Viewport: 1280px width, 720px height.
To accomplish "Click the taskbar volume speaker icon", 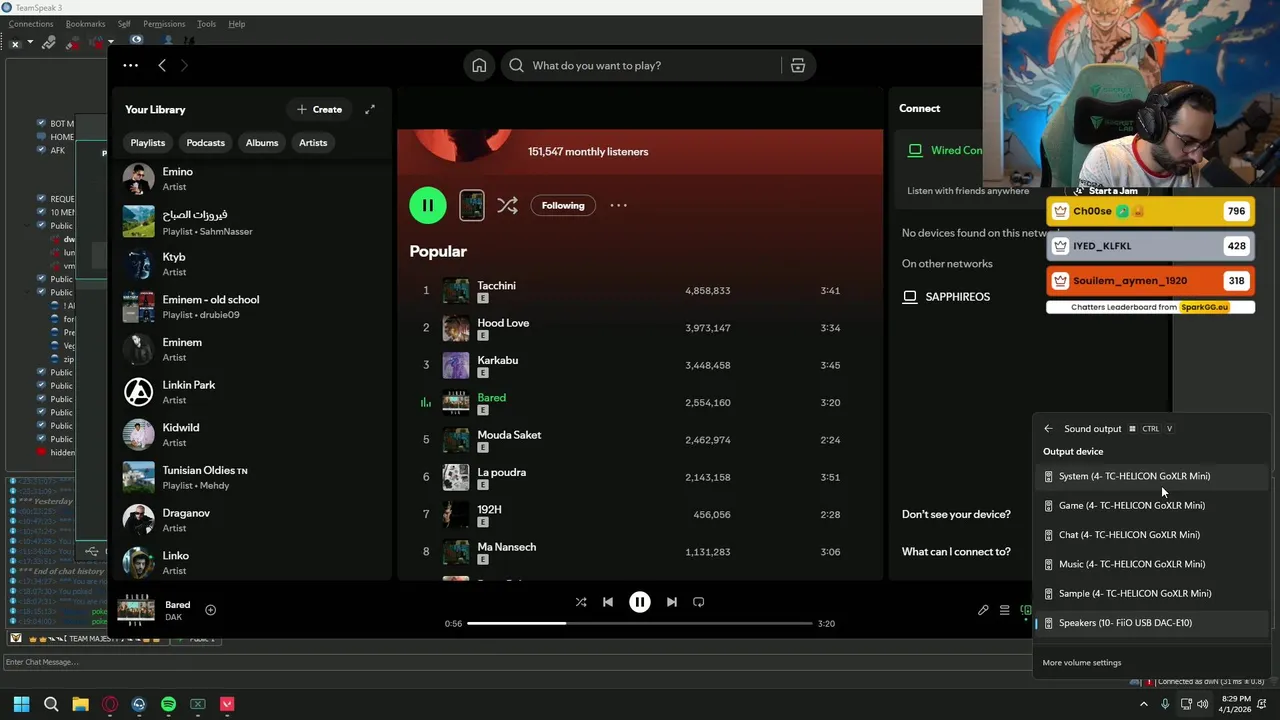I will 1203,704.
